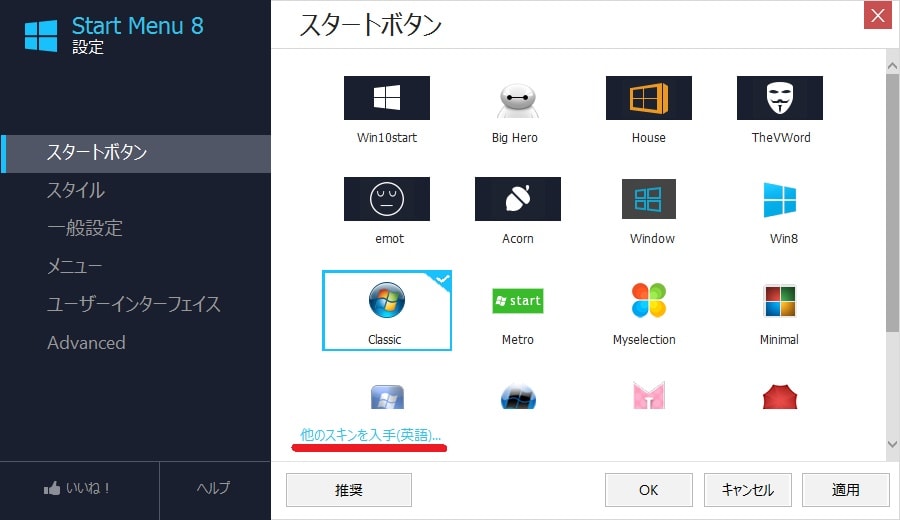Click the scrollbar down arrow

click(893, 444)
